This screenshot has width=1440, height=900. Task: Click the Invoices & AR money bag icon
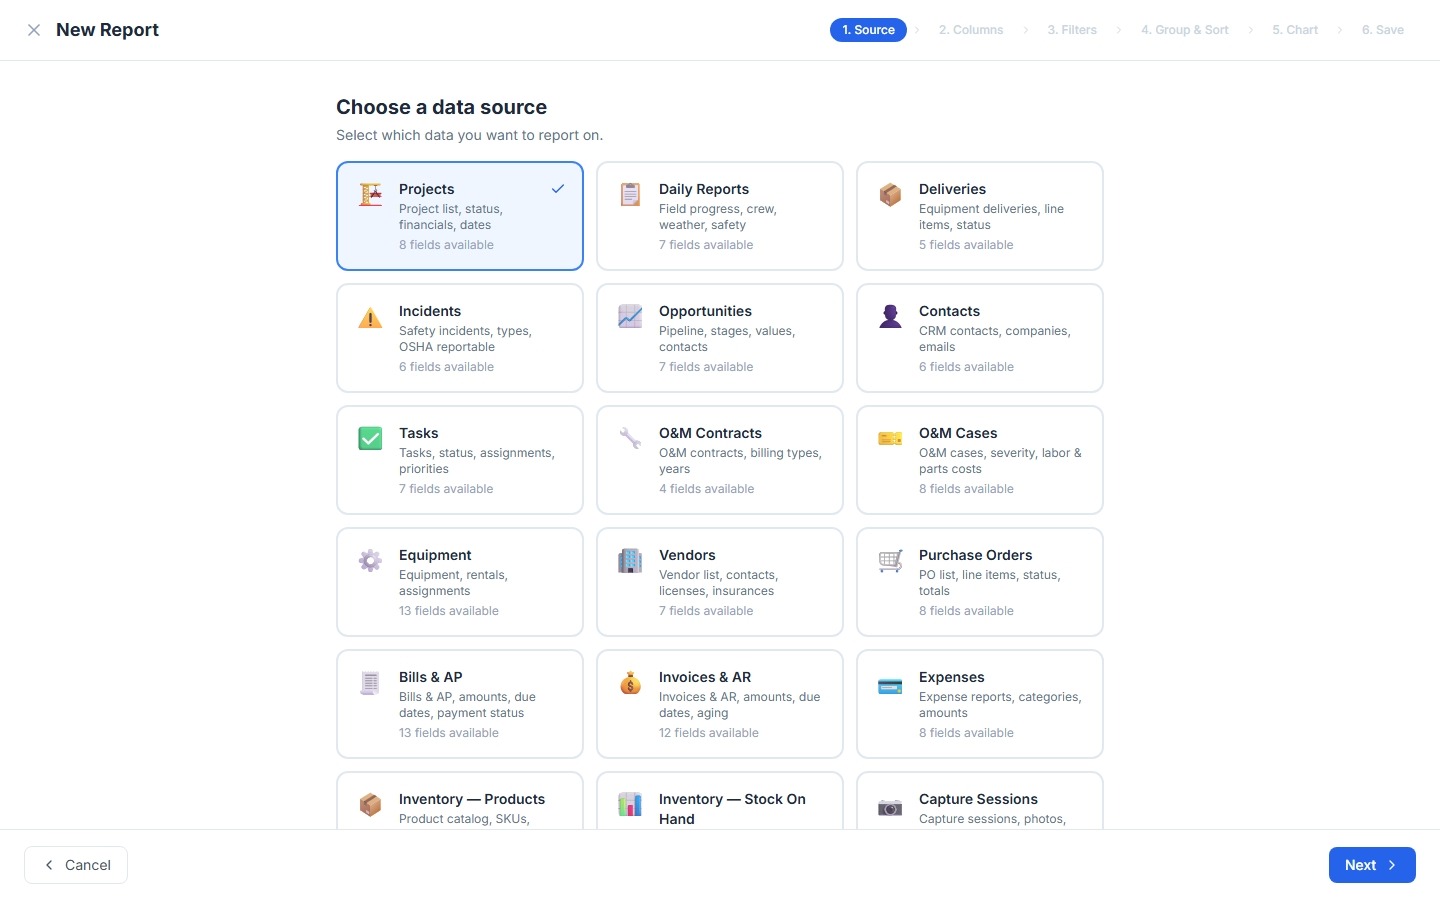tap(630, 682)
